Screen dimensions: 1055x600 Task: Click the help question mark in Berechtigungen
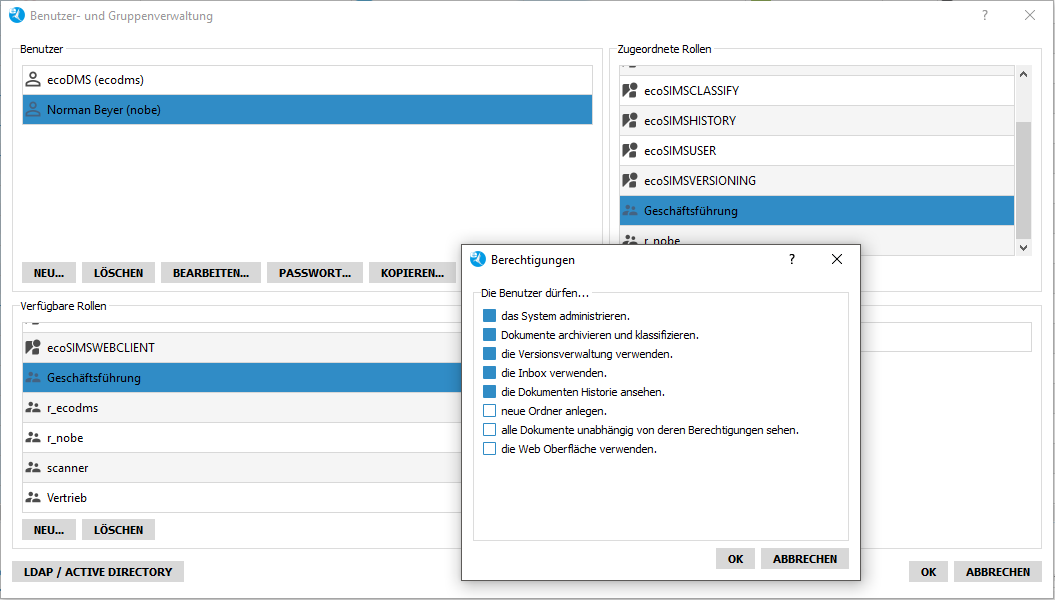(792, 259)
